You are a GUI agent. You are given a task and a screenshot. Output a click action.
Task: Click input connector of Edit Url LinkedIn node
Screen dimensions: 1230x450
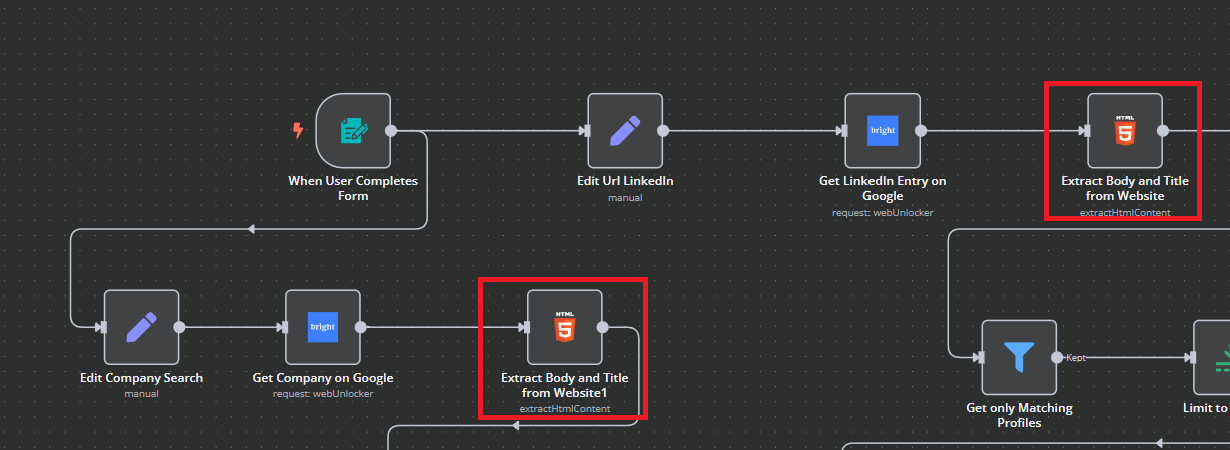click(585, 130)
